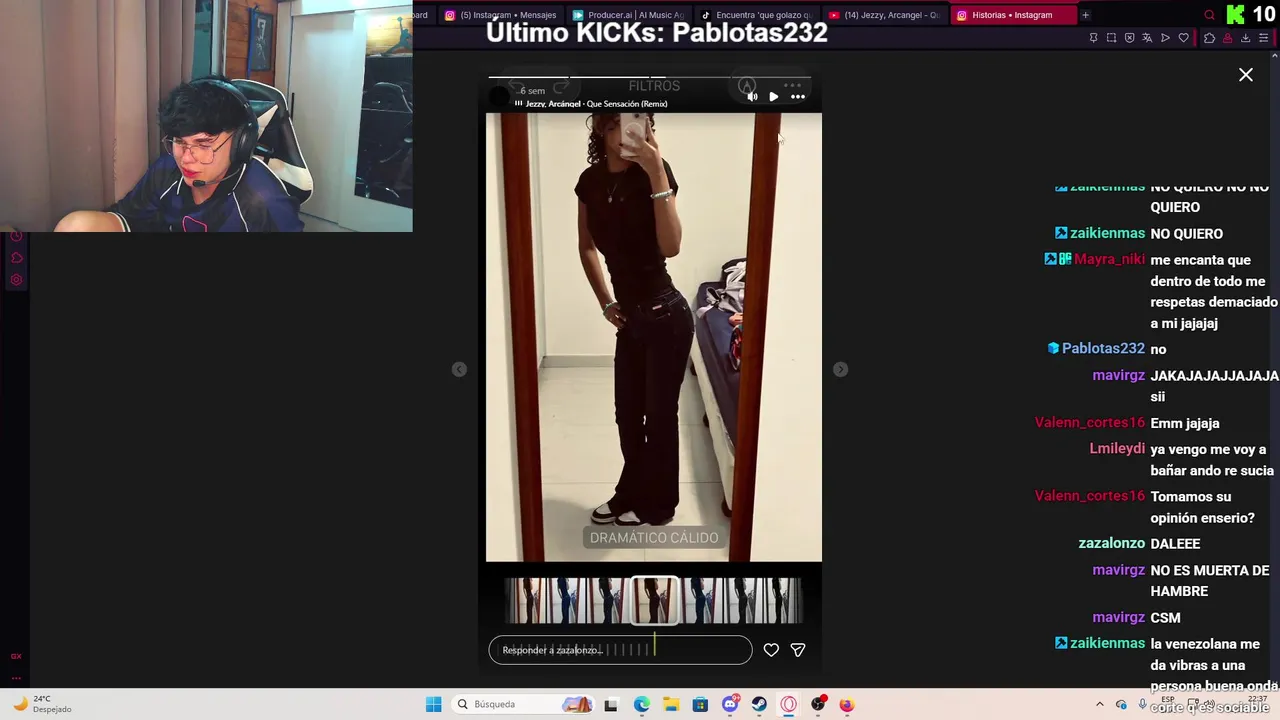This screenshot has height=720, width=1280.
Task: Close the Instagram story viewer
Action: click(1246, 75)
